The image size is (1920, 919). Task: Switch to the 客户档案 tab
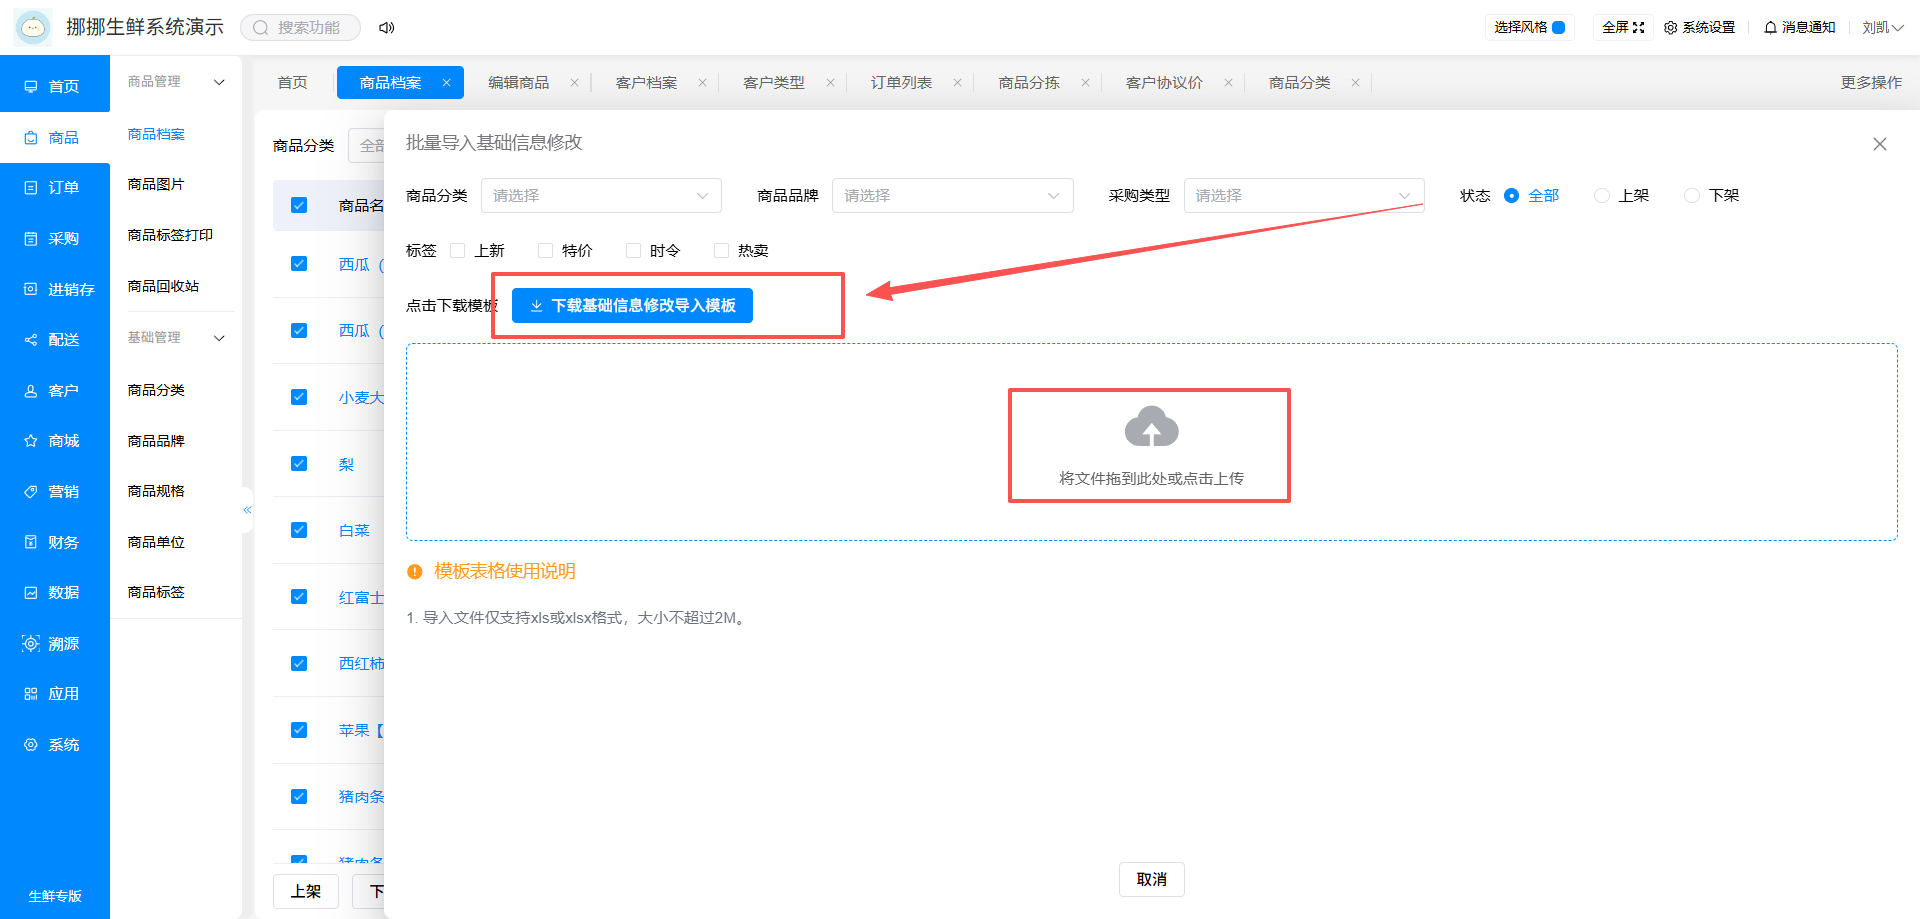pos(646,83)
